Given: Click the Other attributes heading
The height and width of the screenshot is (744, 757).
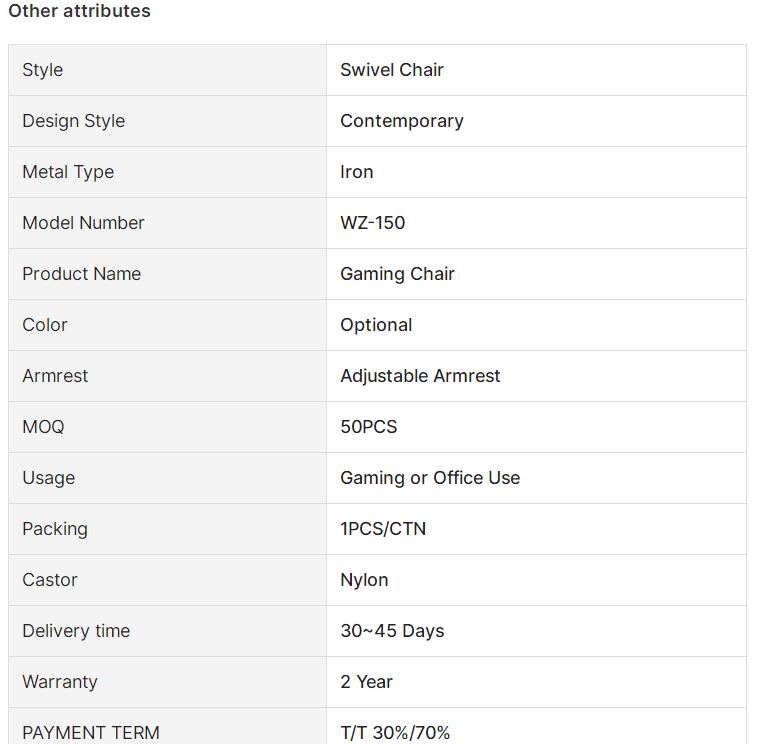Looking at the screenshot, I should click(80, 11).
